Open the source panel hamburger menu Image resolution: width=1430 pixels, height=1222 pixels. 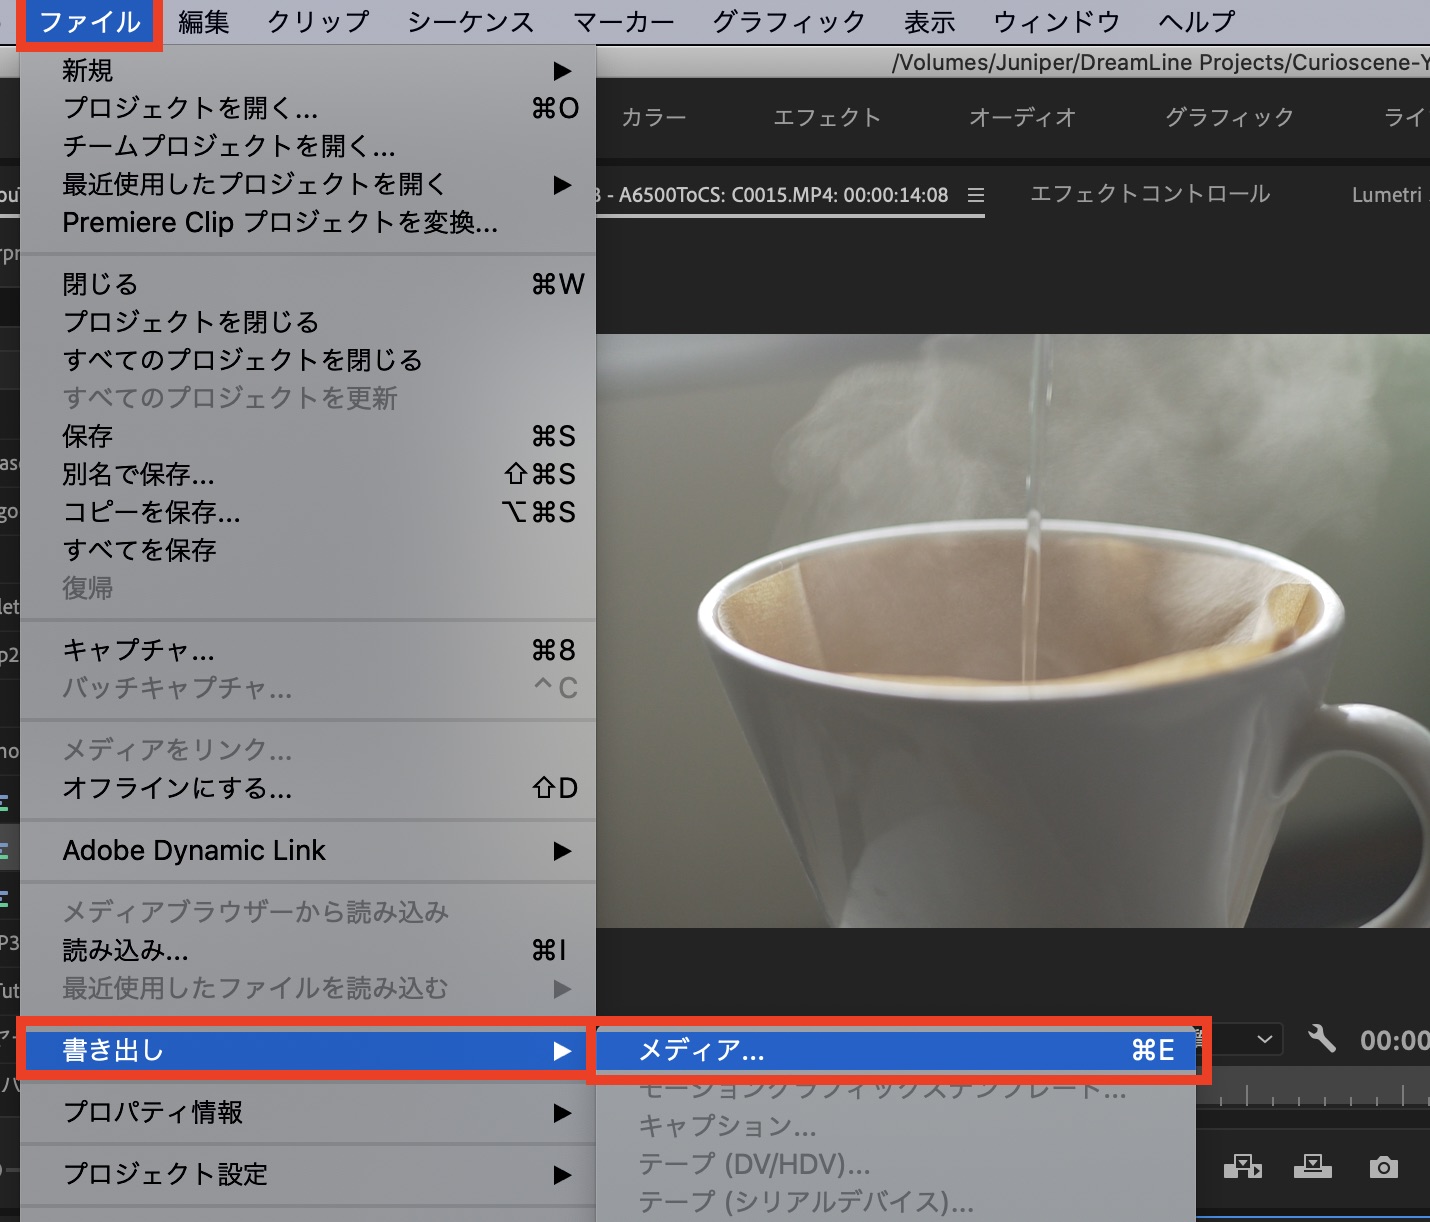click(975, 195)
